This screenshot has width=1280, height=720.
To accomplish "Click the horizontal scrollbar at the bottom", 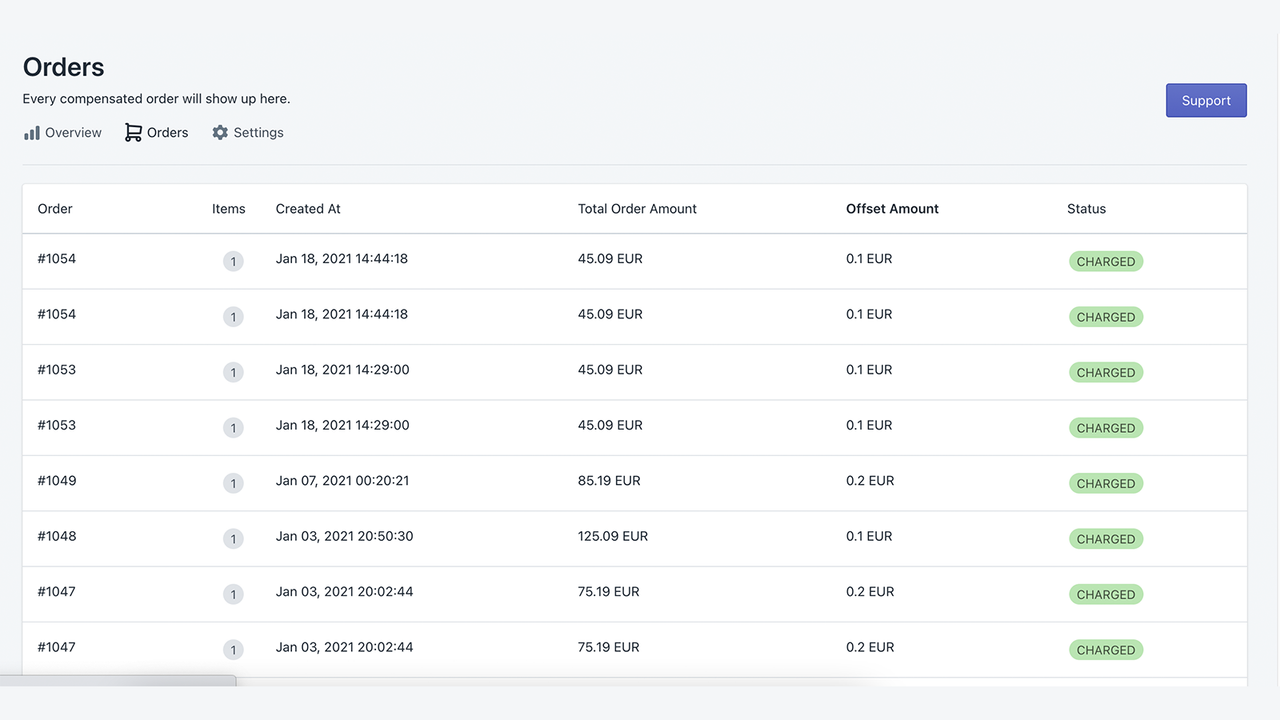I will (120, 683).
